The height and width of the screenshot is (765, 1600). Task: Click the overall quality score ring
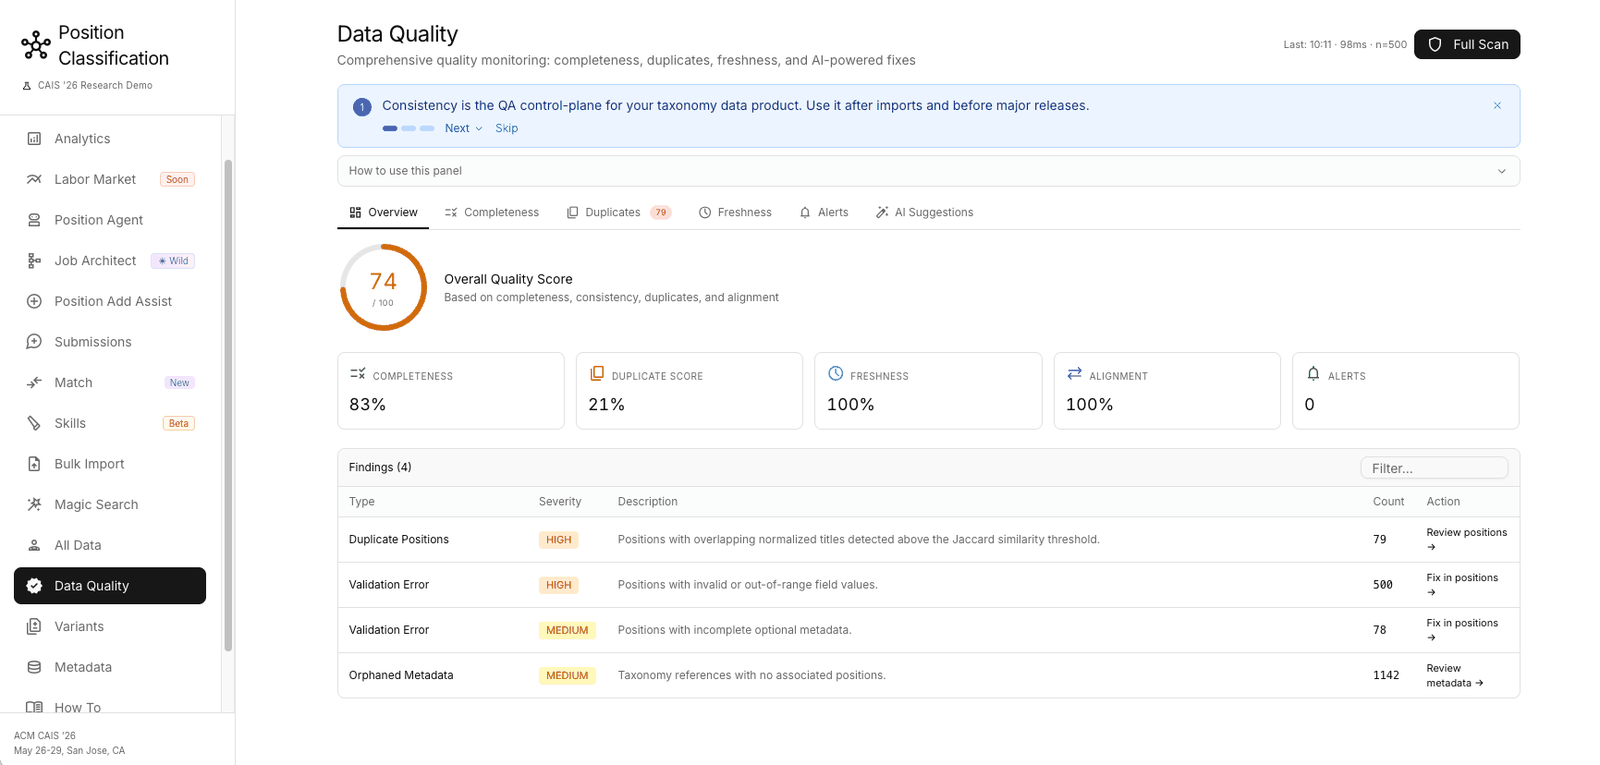tap(383, 287)
